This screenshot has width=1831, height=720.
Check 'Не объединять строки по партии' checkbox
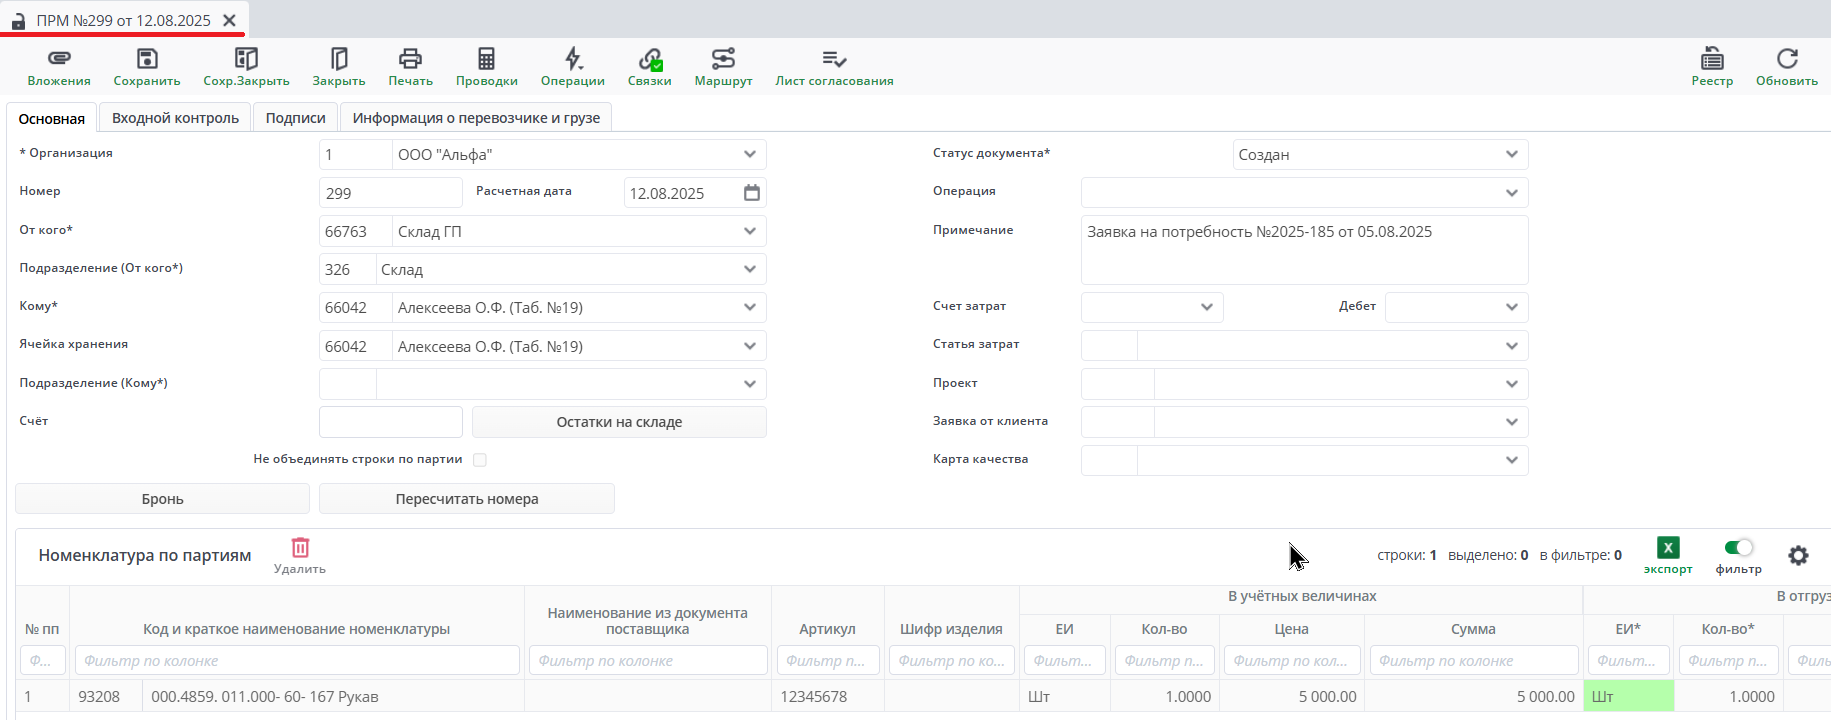[x=480, y=460]
